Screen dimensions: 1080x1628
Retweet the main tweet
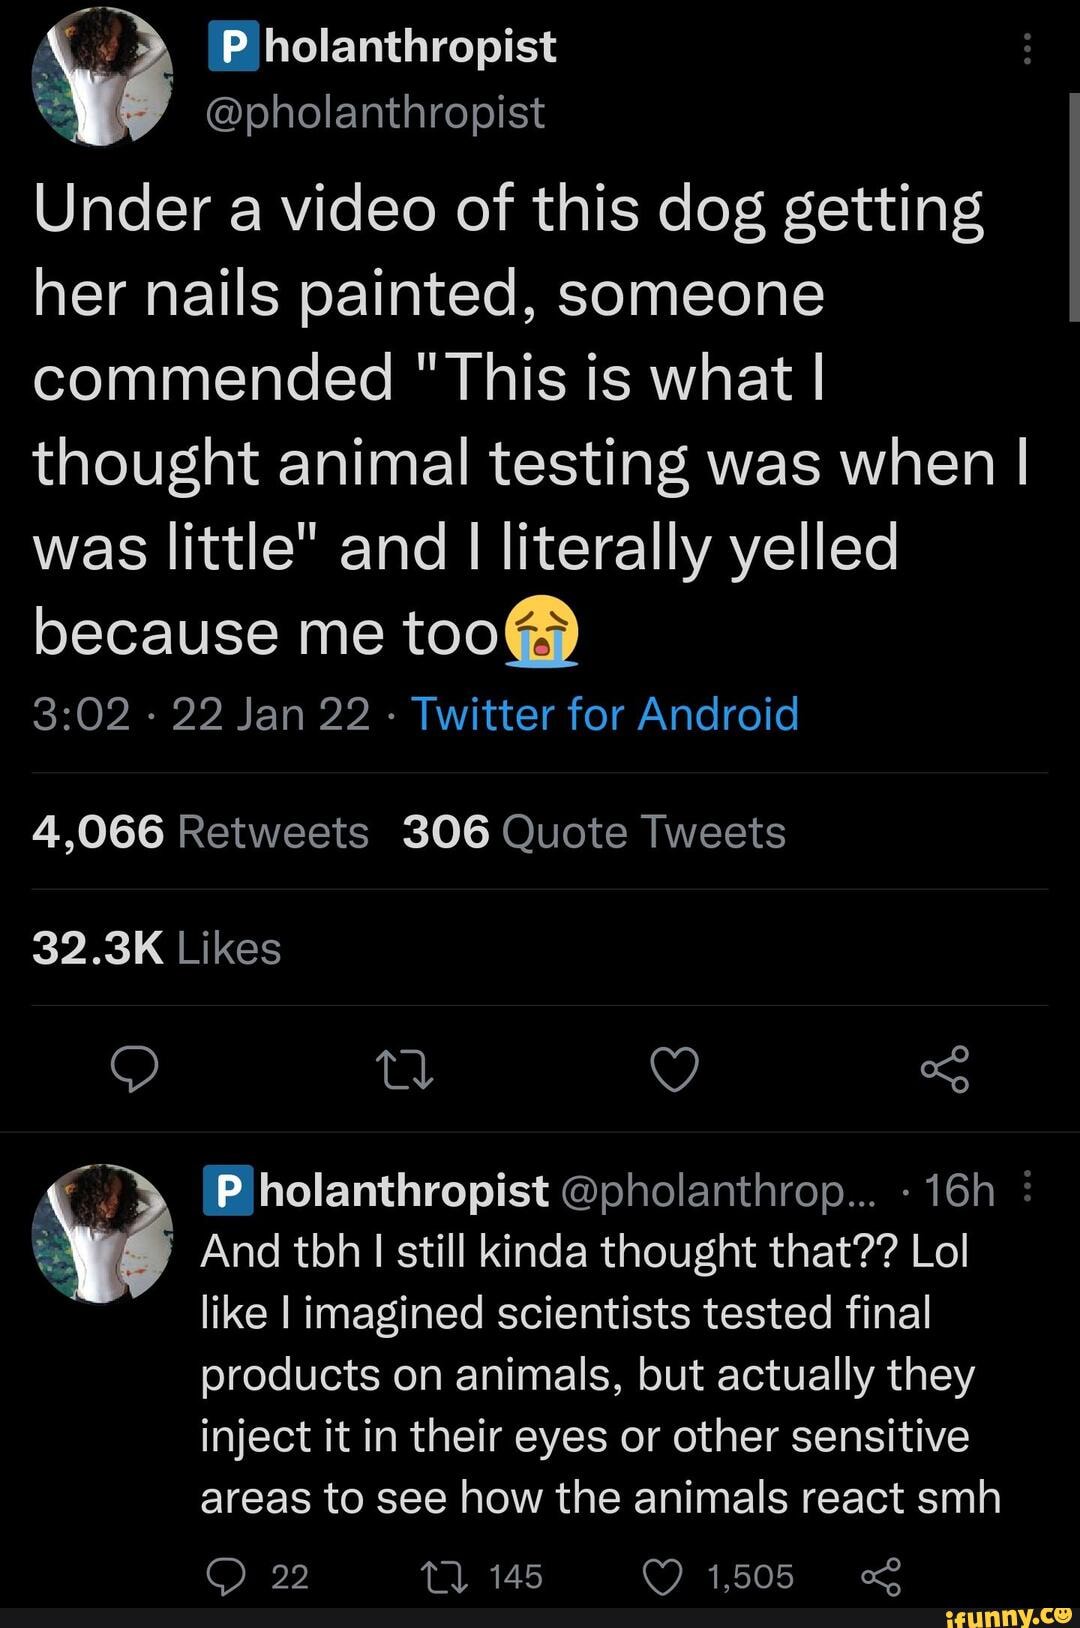pos(404,1069)
